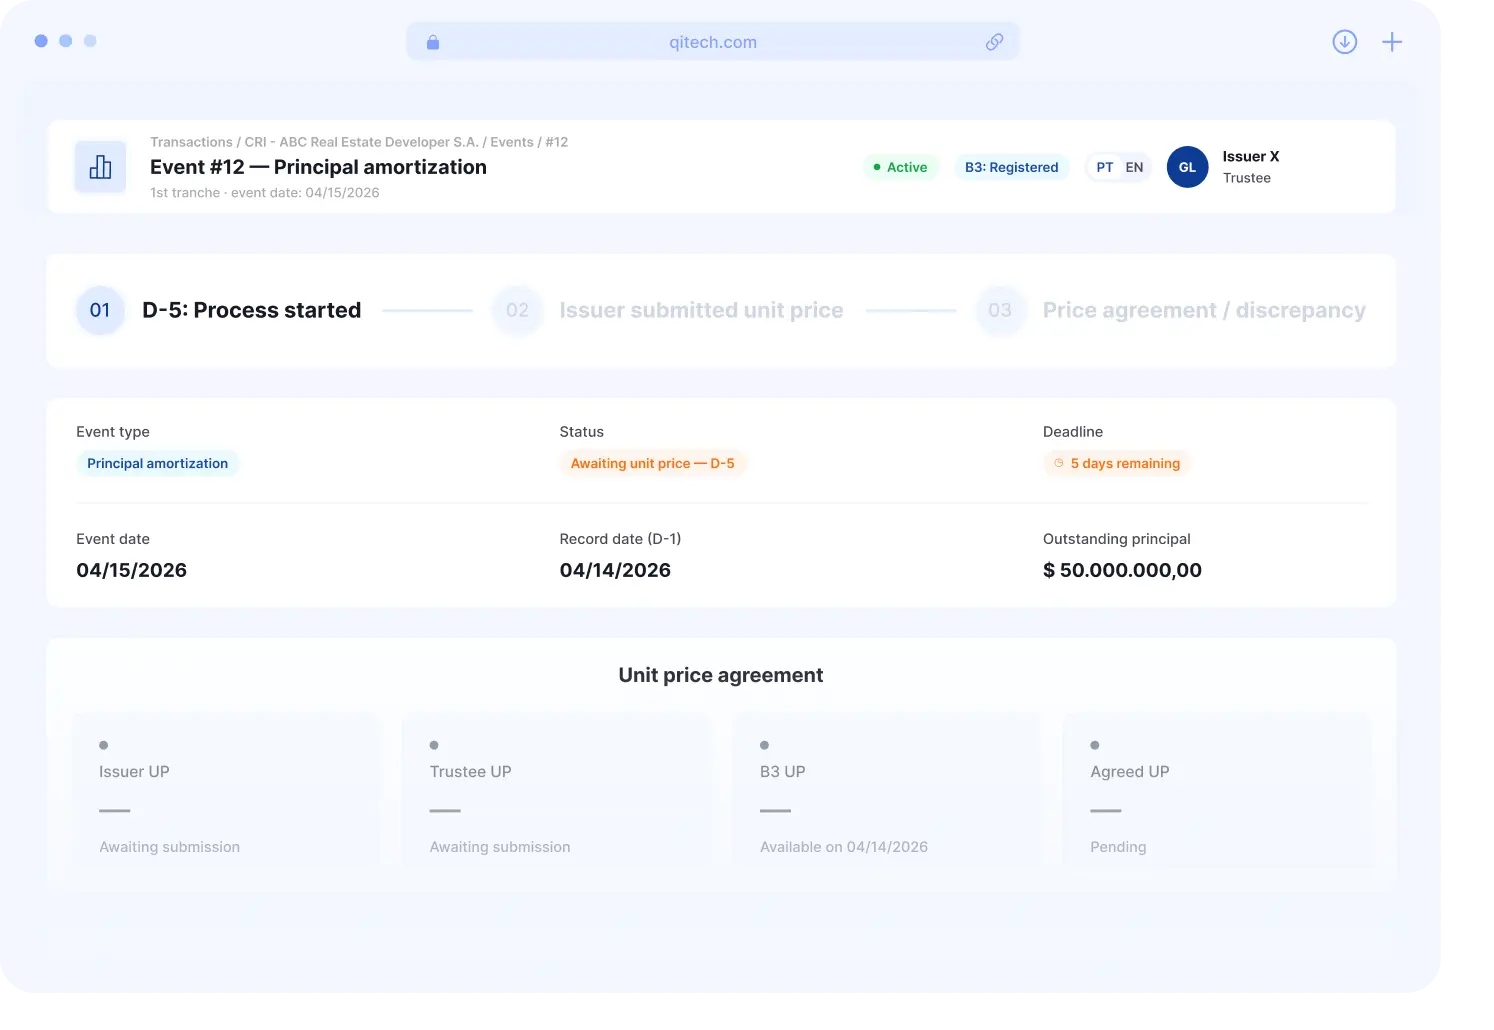Switch language to PT
Viewport: 1494px width, 1030px height.
1105,167
